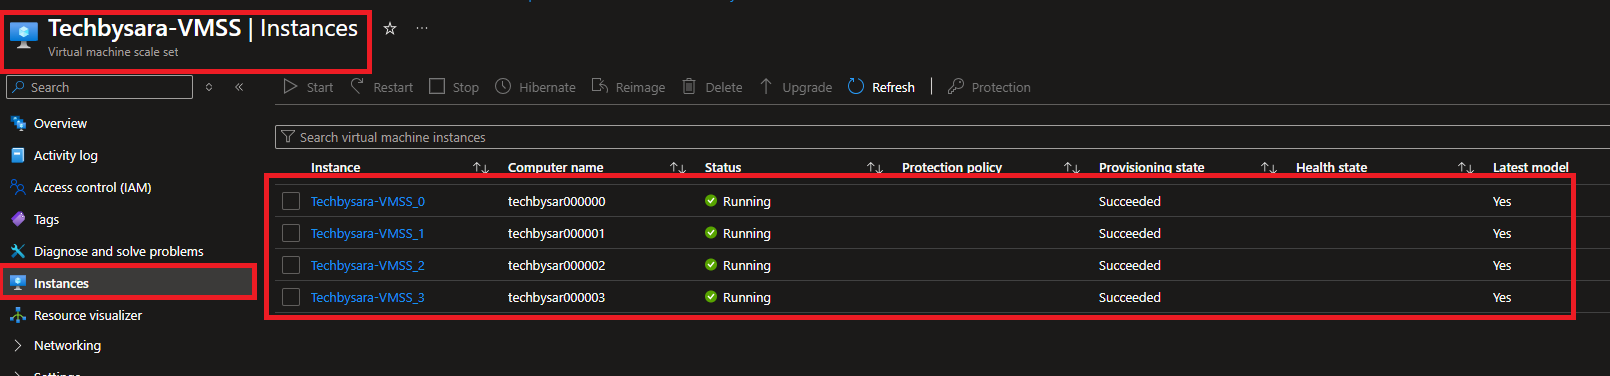Click Succeeded in the Techbysara-VMSS_3 row
Screen dimensions: 1610x376
(1130, 297)
